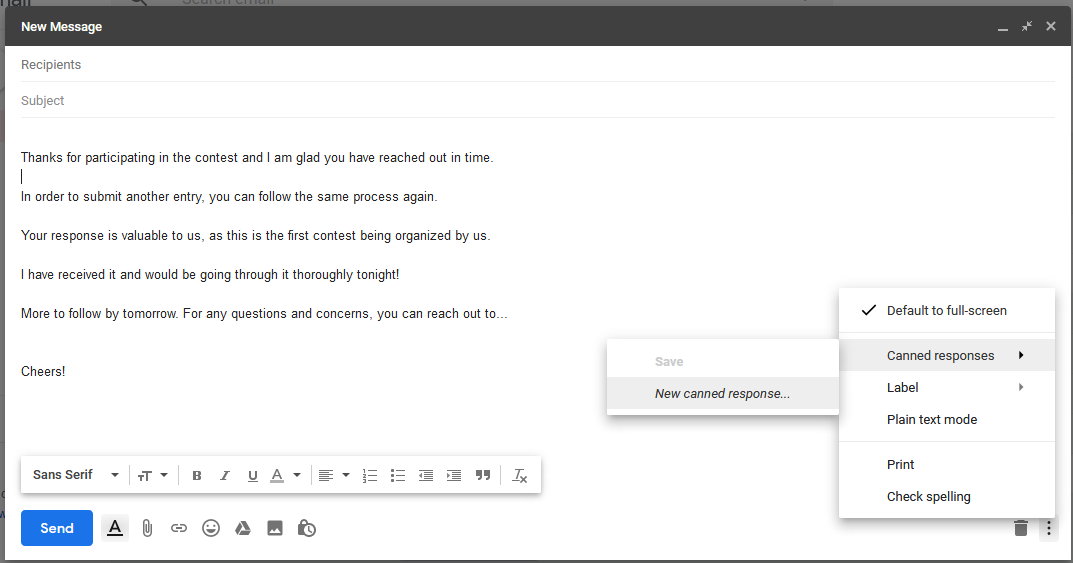Minimize the New Message window
This screenshot has width=1073, height=563.
(1003, 27)
